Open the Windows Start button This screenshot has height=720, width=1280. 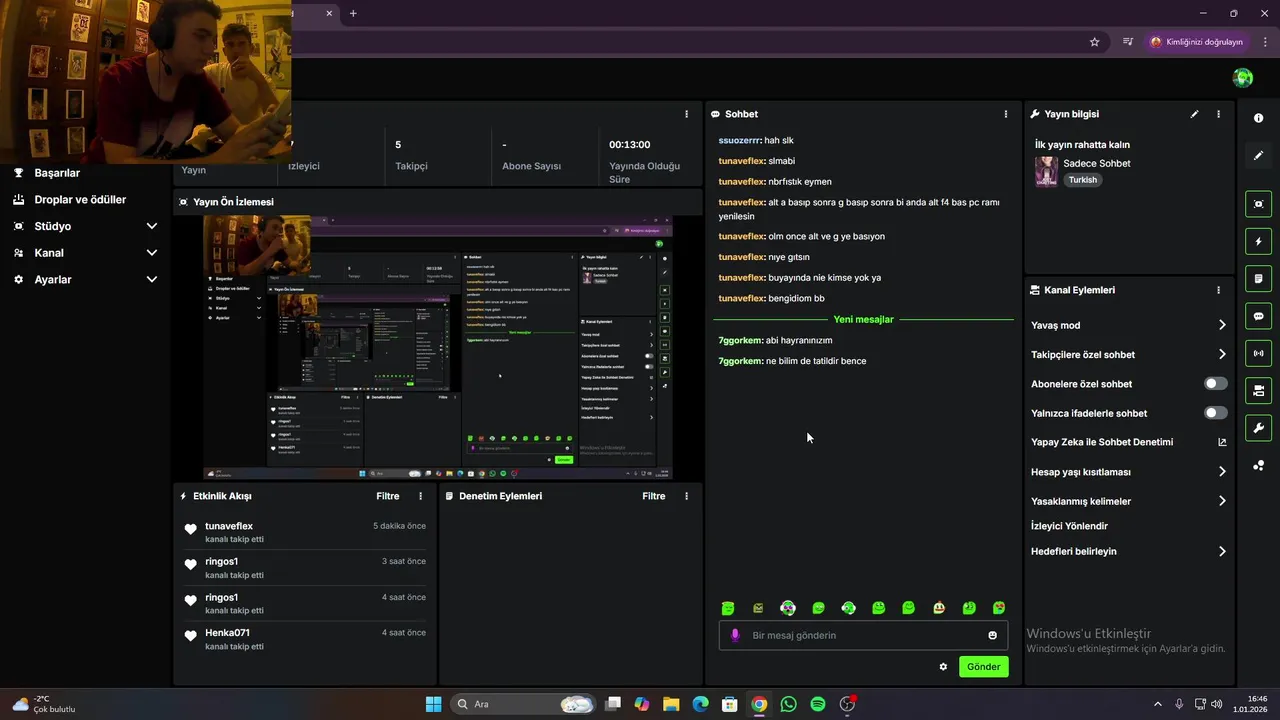pos(434,704)
